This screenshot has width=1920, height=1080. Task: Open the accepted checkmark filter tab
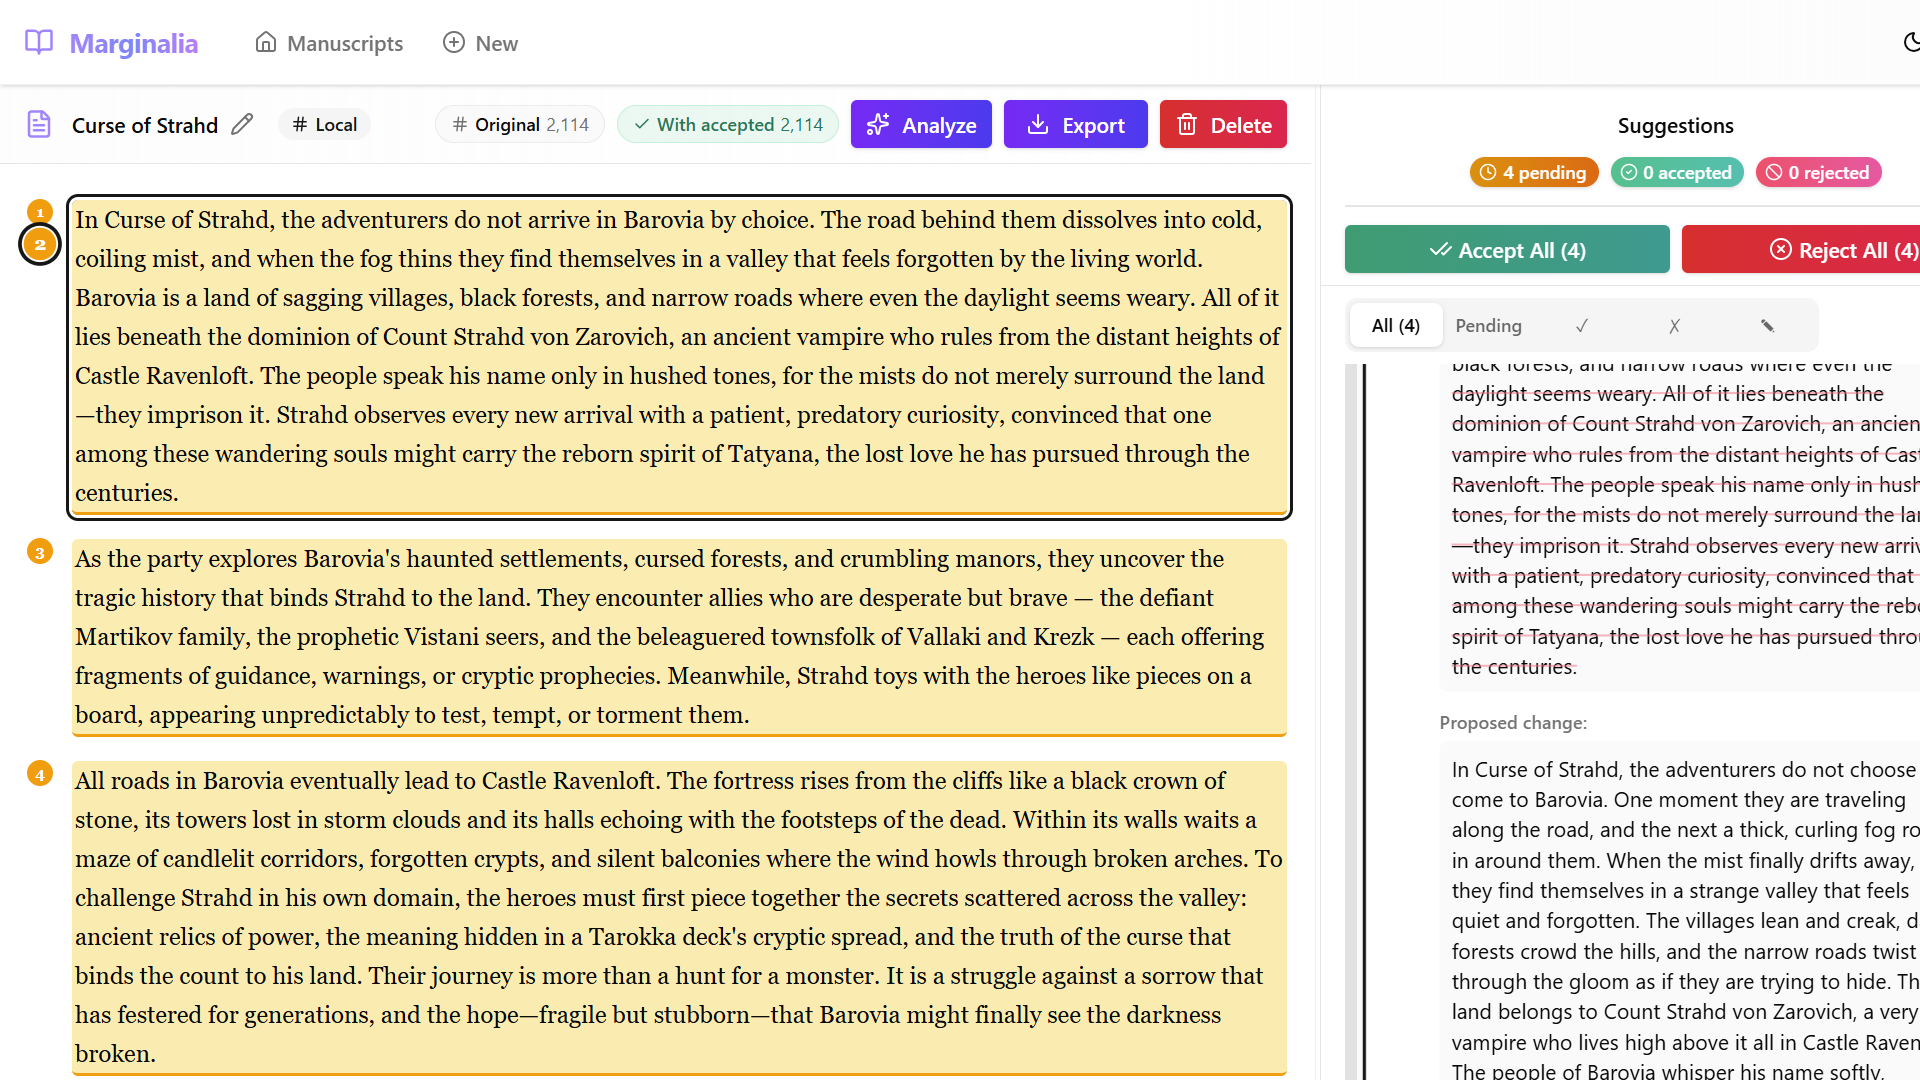[x=1581, y=325]
